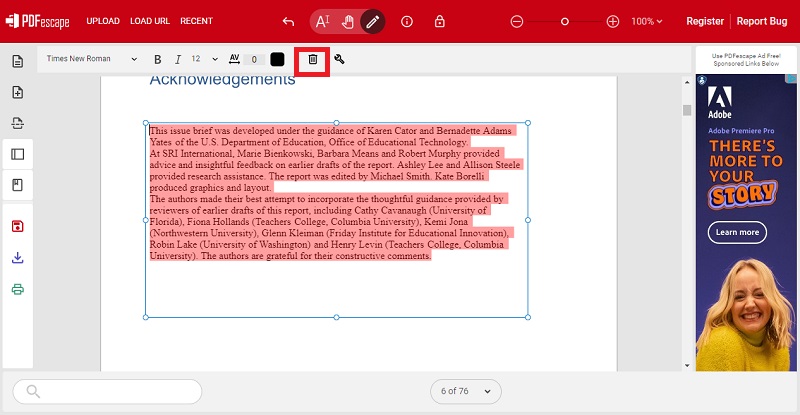Click the zoom slider handle
Screen dimensions: 800x415
(x=564, y=21)
